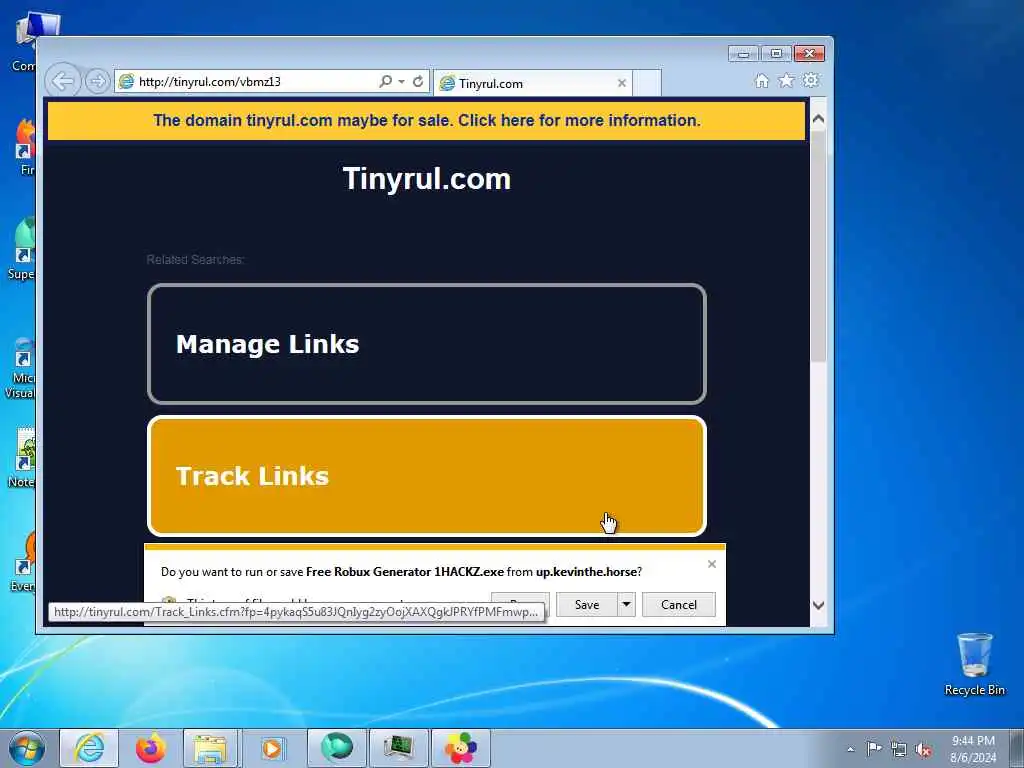Open the colorful flower taskbar app
This screenshot has width=1024, height=768.
(x=460, y=748)
